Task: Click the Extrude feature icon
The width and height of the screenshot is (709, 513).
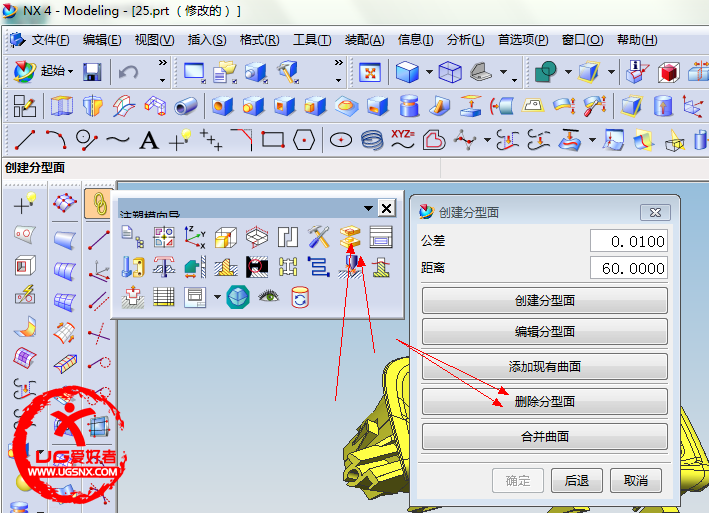Action: [61, 107]
